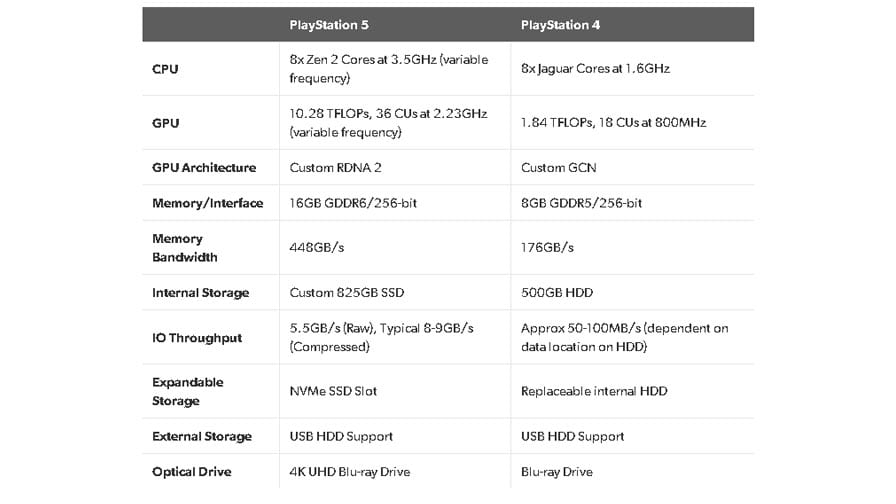Click the 8x Zen 2 Cores cell
896x504 pixels.
click(388, 68)
